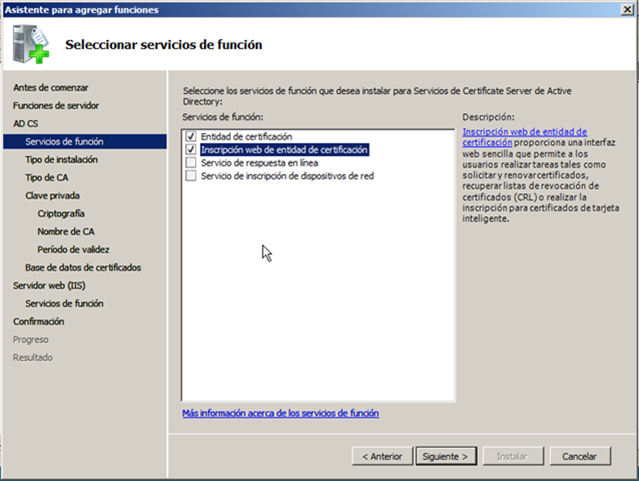Enable Servicio de respuesta en línea checkbox

[190, 162]
